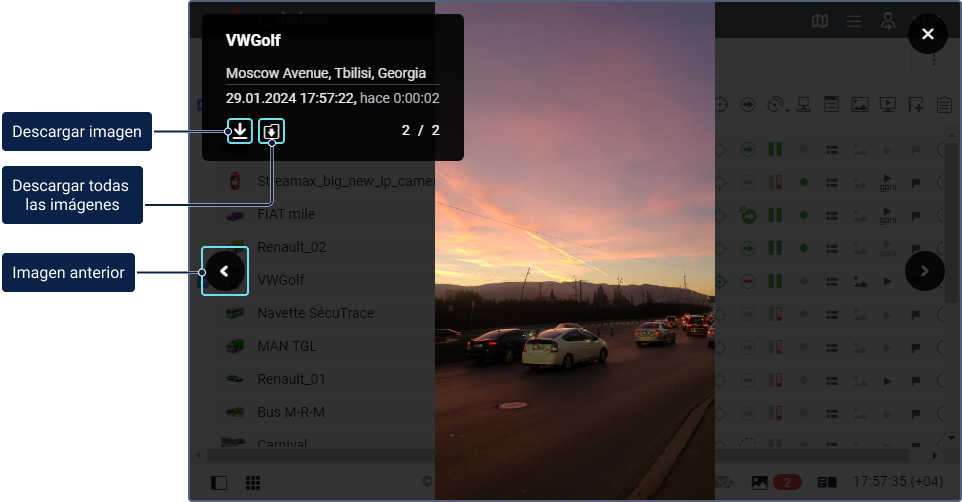This screenshot has width=962, height=502.
Task: Click the Streamax red car icon
Action: (x=235, y=181)
